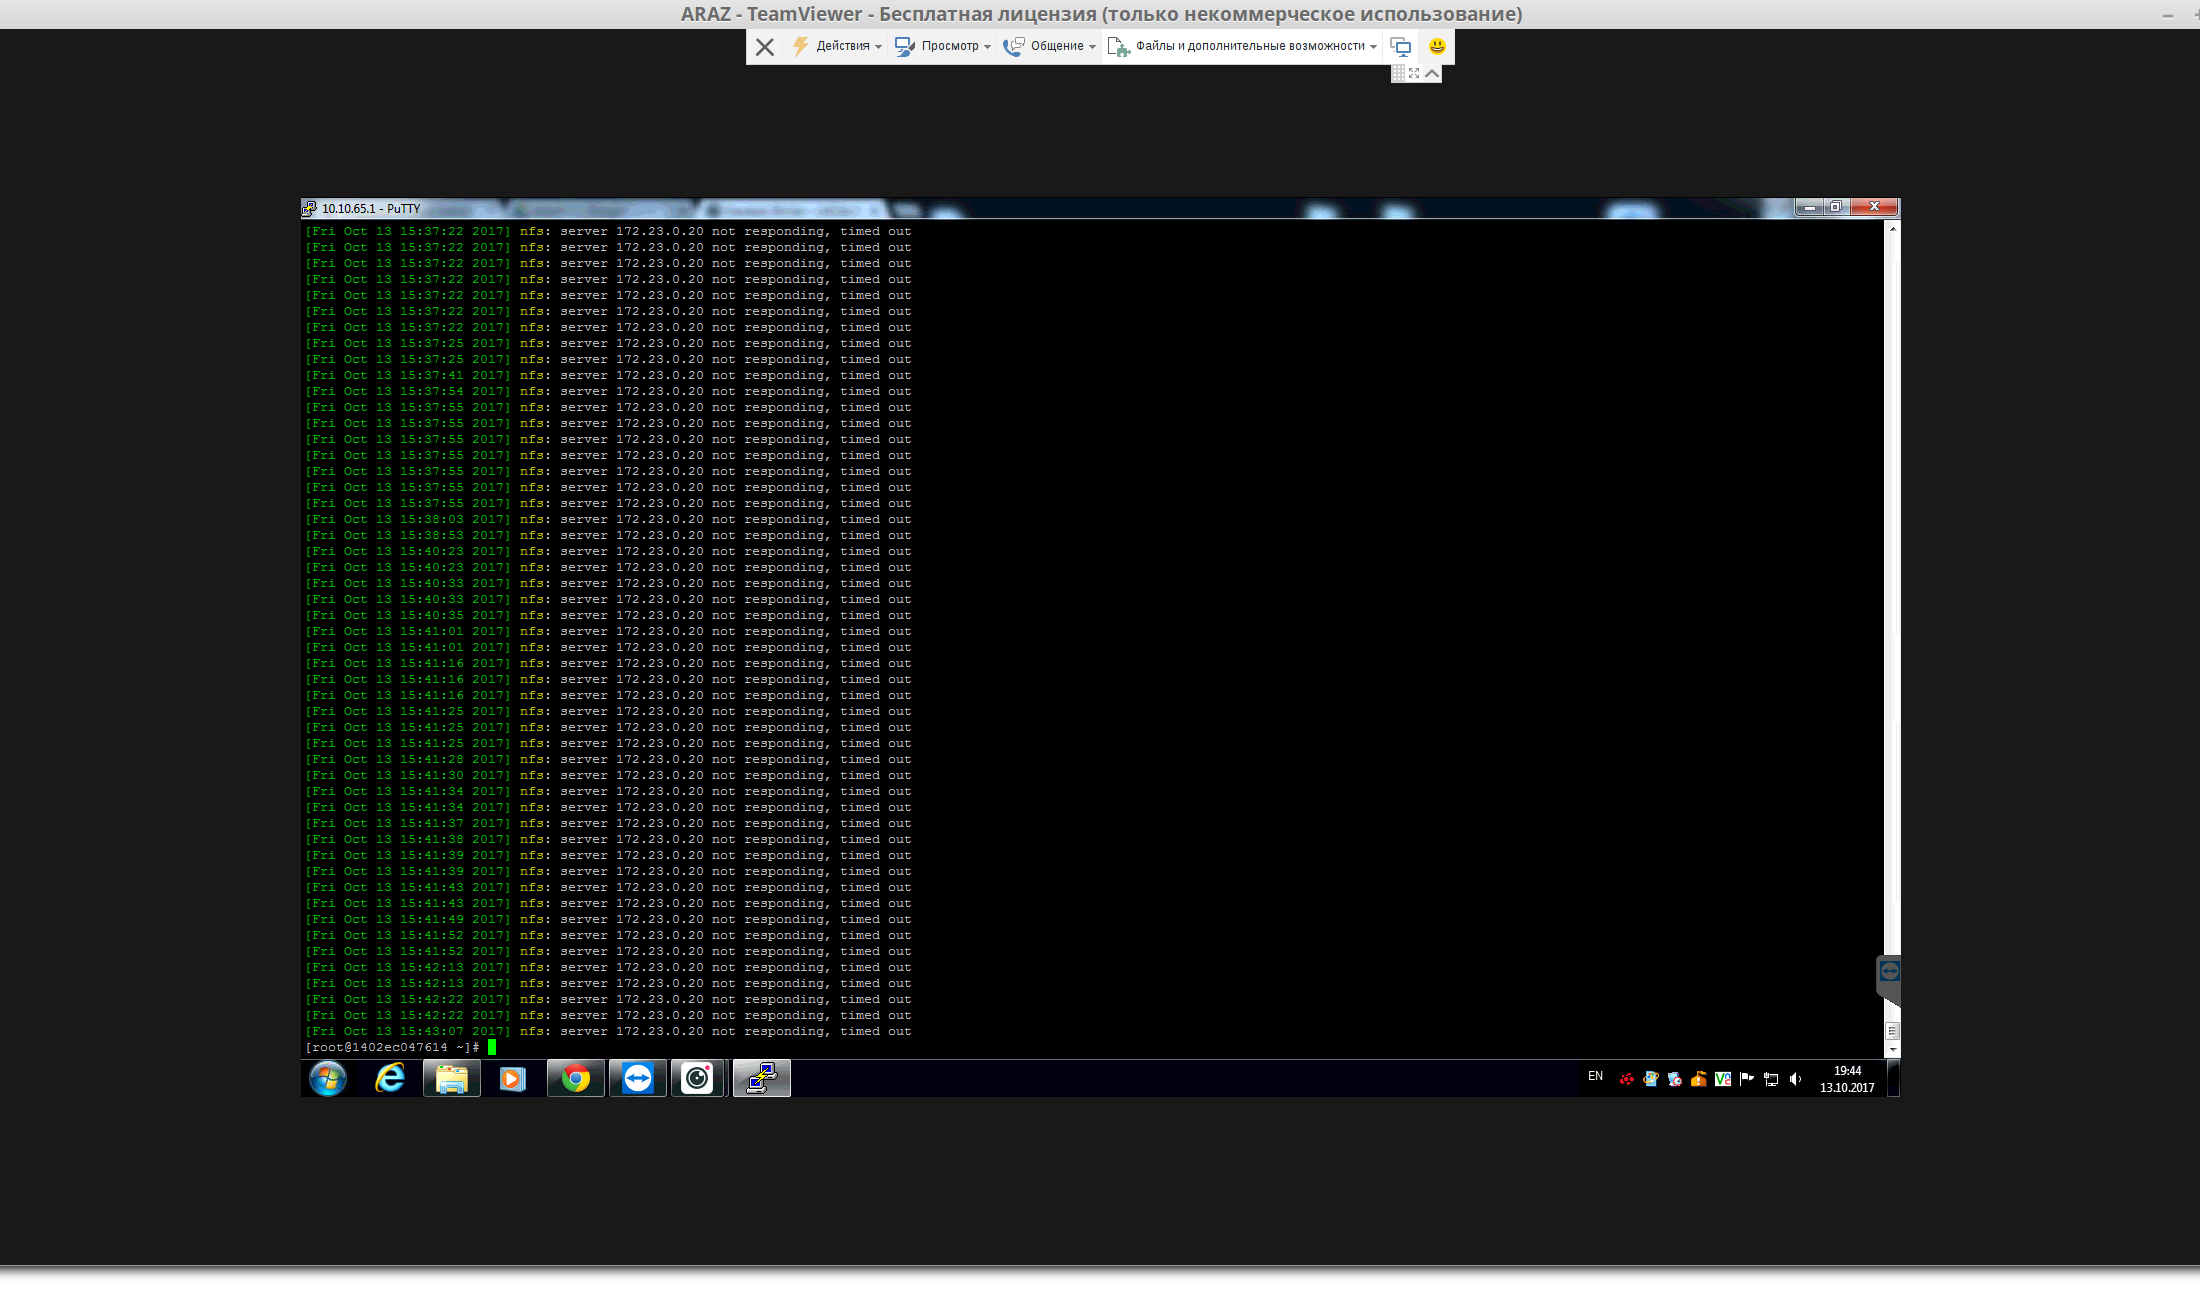This screenshot has width=2200, height=1292.
Task: Click the PuTTY scrollbar down arrow
Action: [x=1892, y=1050]
